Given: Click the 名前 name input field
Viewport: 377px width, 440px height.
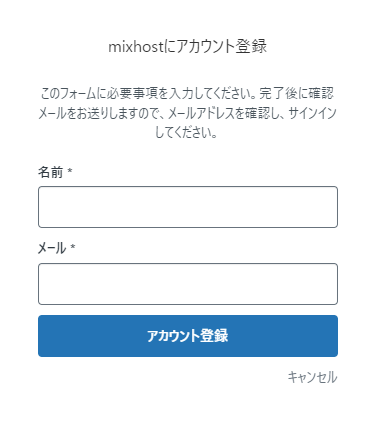Looking at the screenshot, I should (x=188, y=207).
